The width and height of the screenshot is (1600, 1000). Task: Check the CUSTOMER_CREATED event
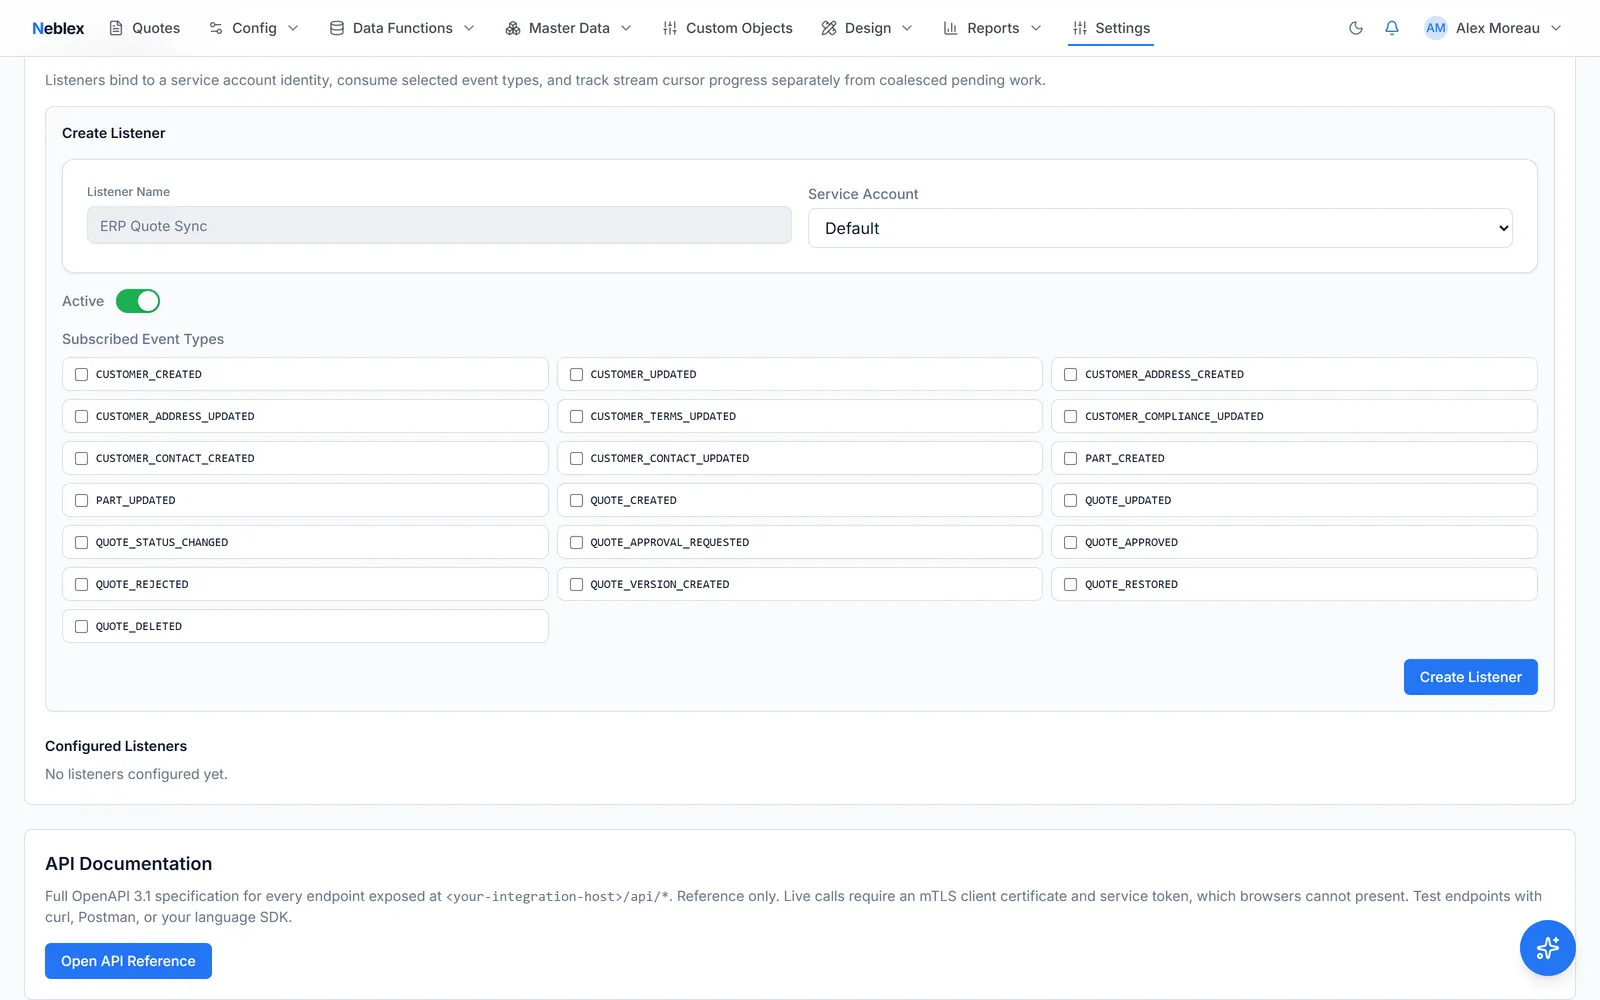click(82, 374)
